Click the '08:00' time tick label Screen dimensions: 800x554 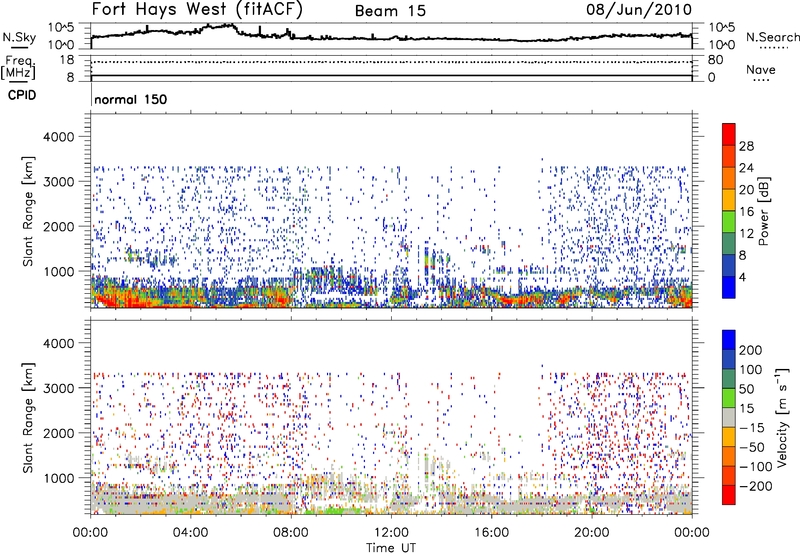[x=291, y=533]
